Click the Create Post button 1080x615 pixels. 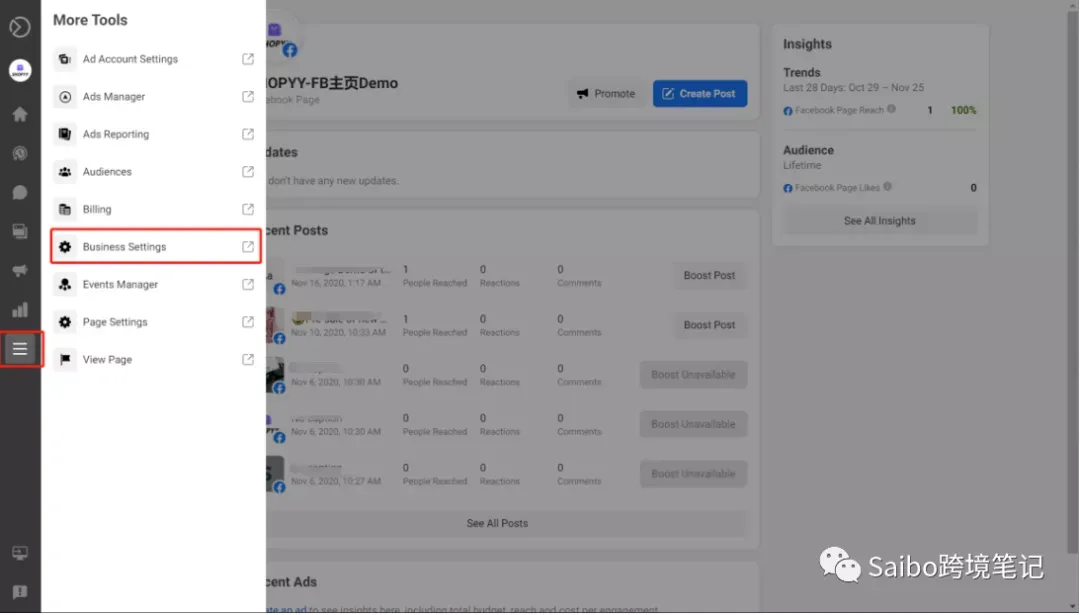(x=700, y=94)
